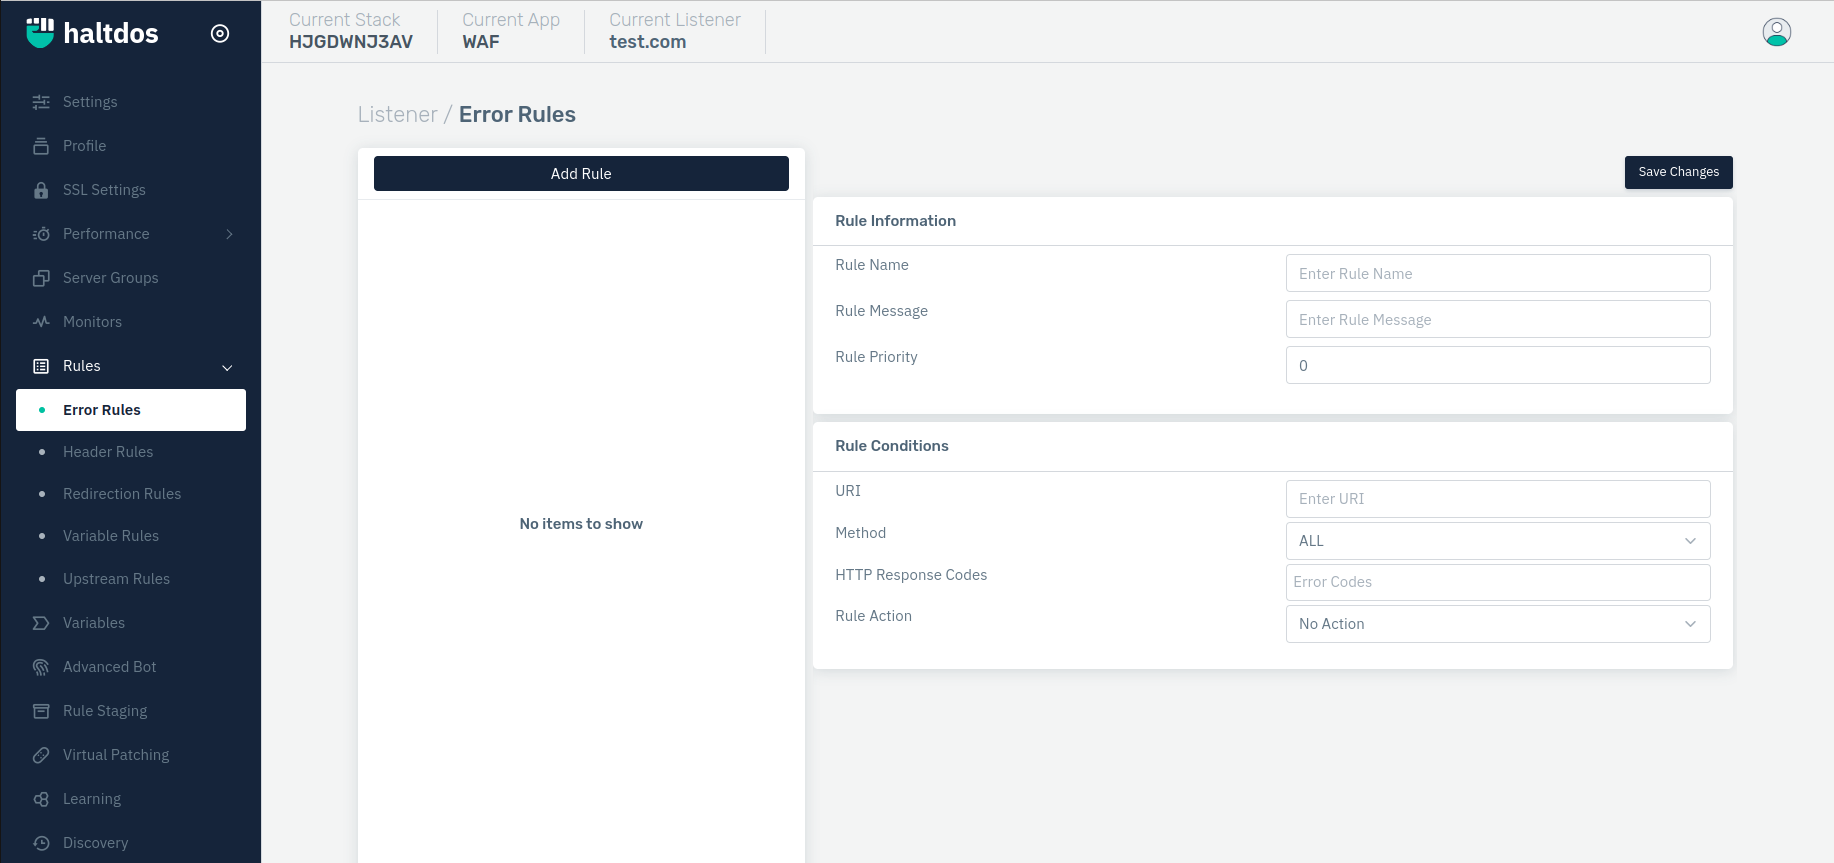This screenshot has height=863, width=1834.
Task: Click the Rules list icon
Action: tap(41, 366)
